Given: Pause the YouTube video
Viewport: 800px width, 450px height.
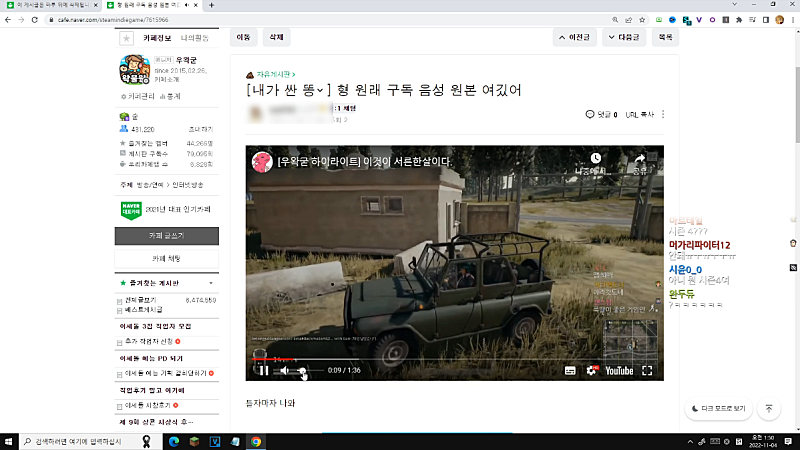Looking at the screenshot, I should [264, 371].
